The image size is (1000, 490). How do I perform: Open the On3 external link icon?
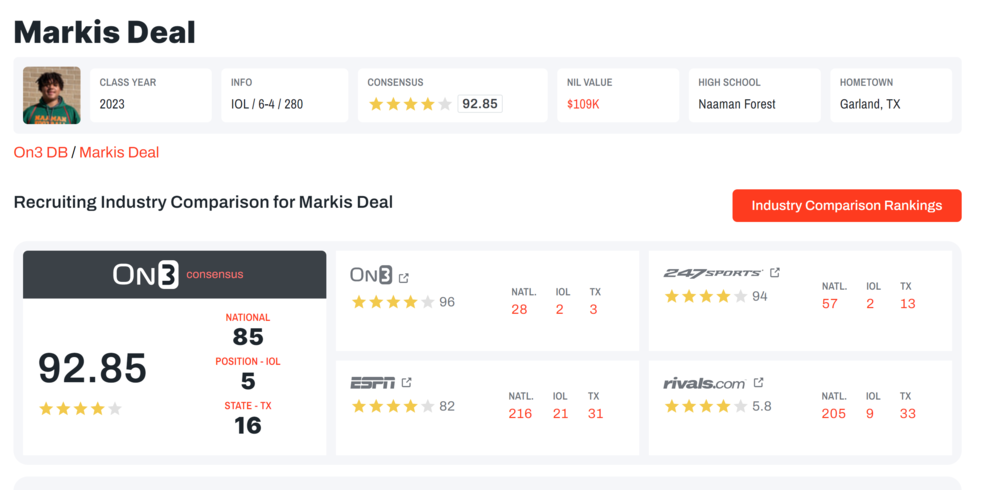[x=404, y=277]
